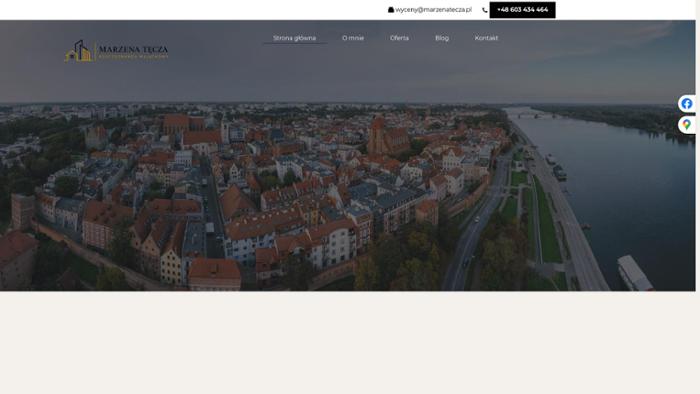This screenshot has width=700, height=394.
Task: Click the envelope icon beside the email
Action: click(x=391, y=10)
